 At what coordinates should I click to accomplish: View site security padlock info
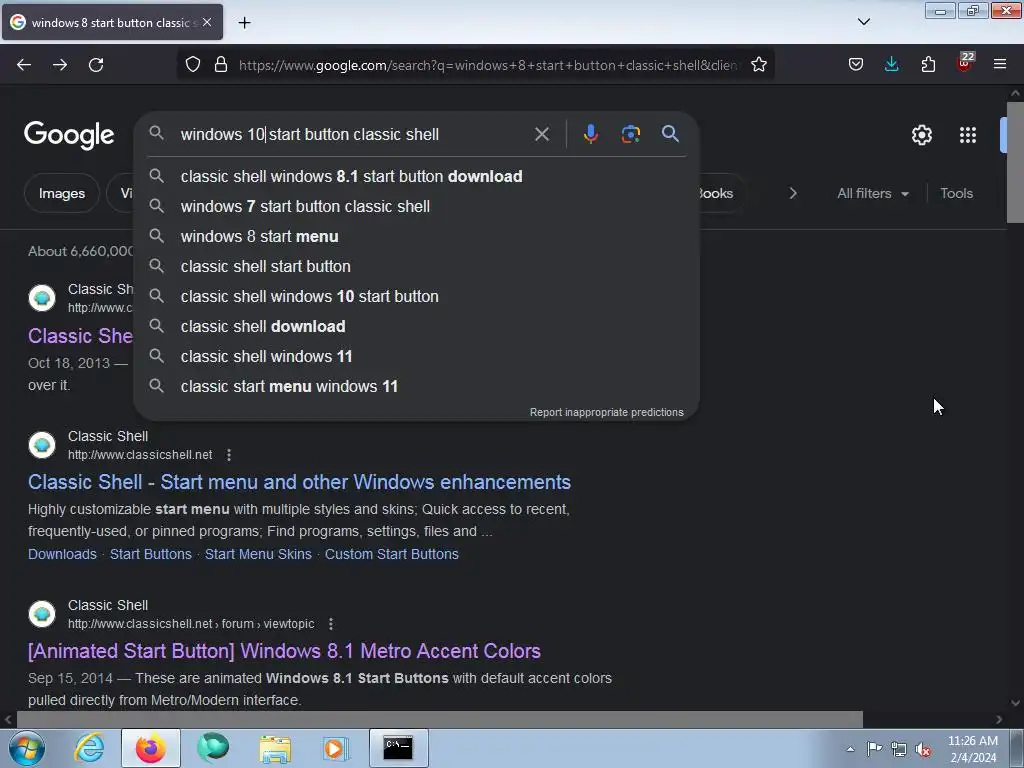point(221,65)
